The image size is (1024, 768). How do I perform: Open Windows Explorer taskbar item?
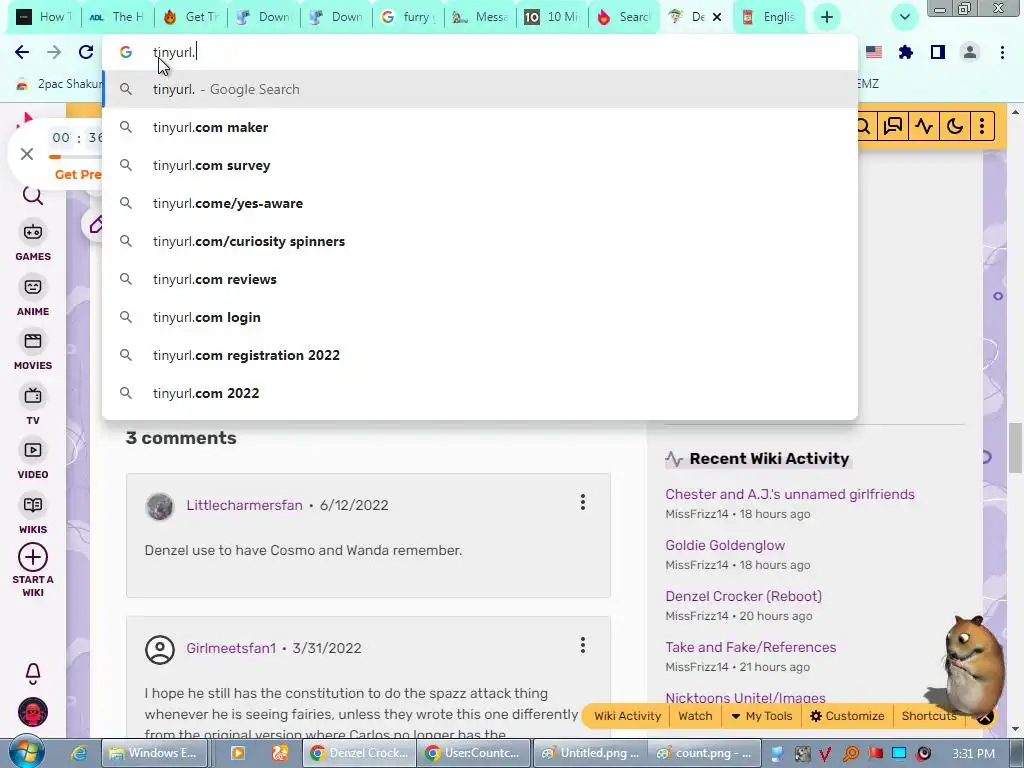coord(155,753)
